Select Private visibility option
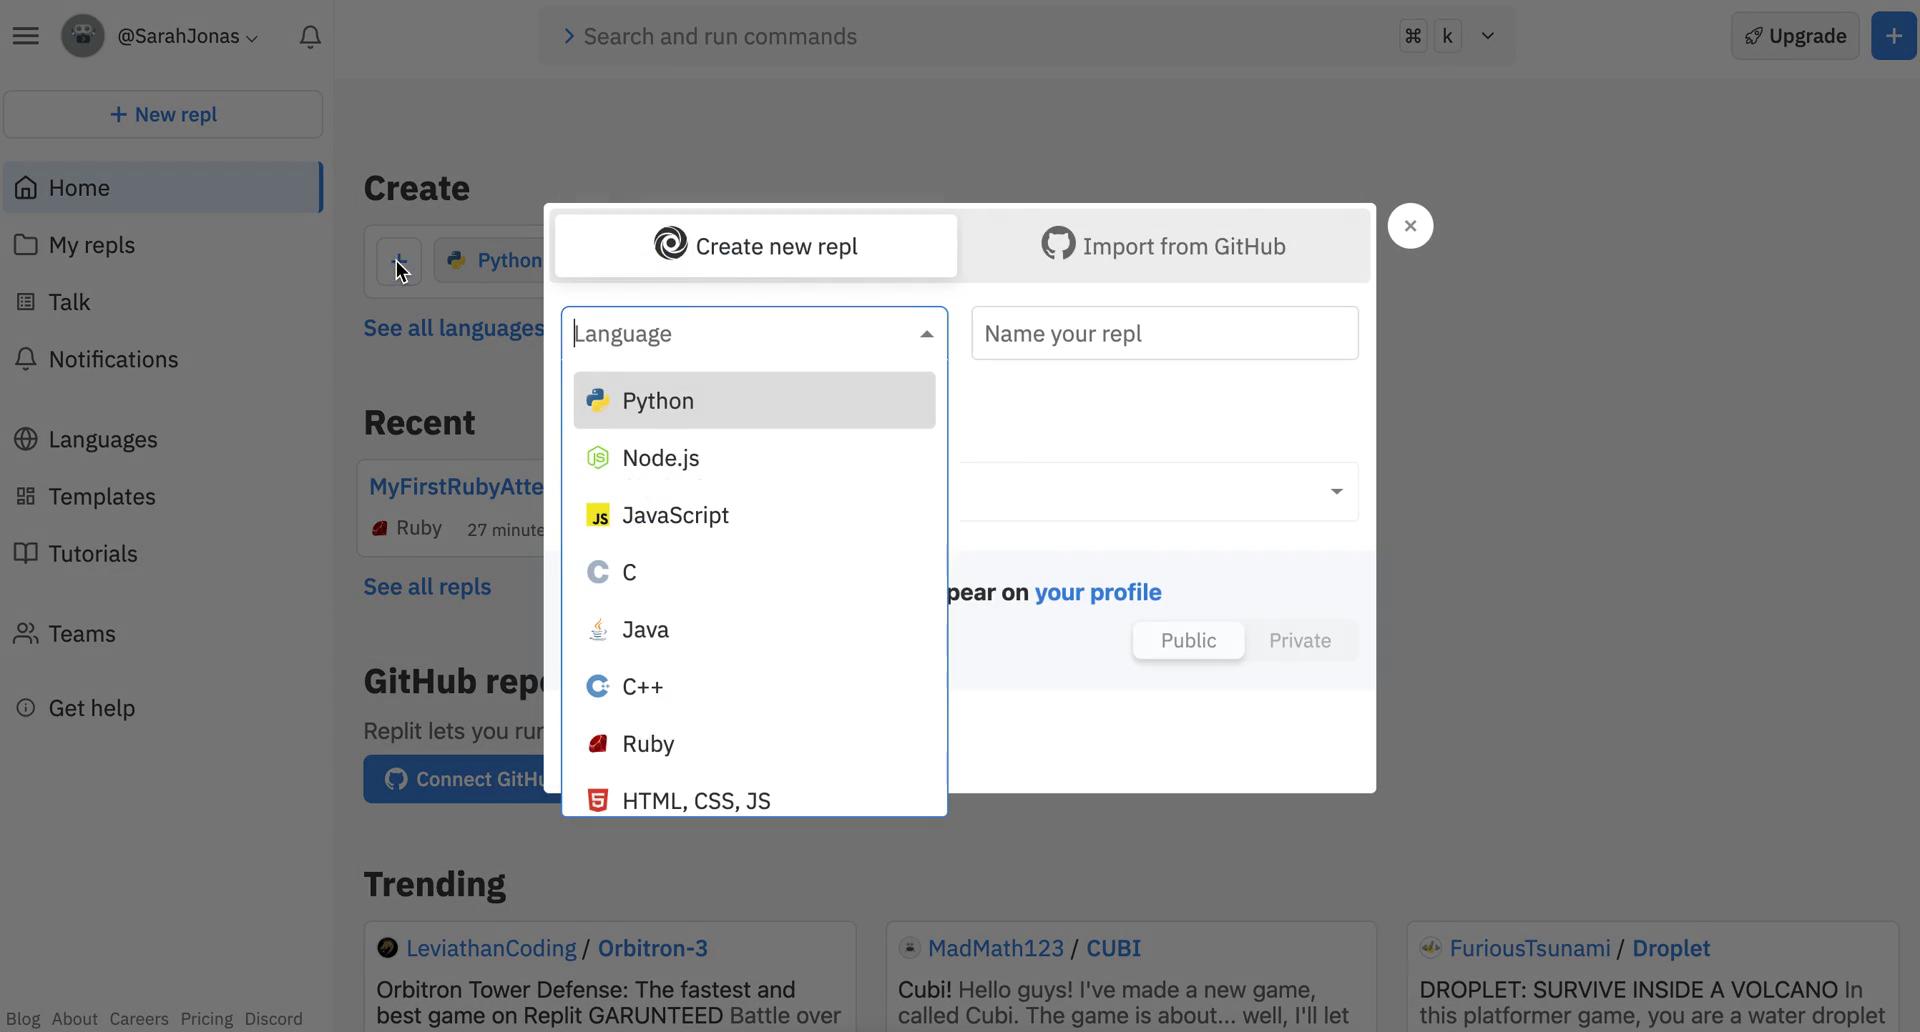 point(1299,641)
